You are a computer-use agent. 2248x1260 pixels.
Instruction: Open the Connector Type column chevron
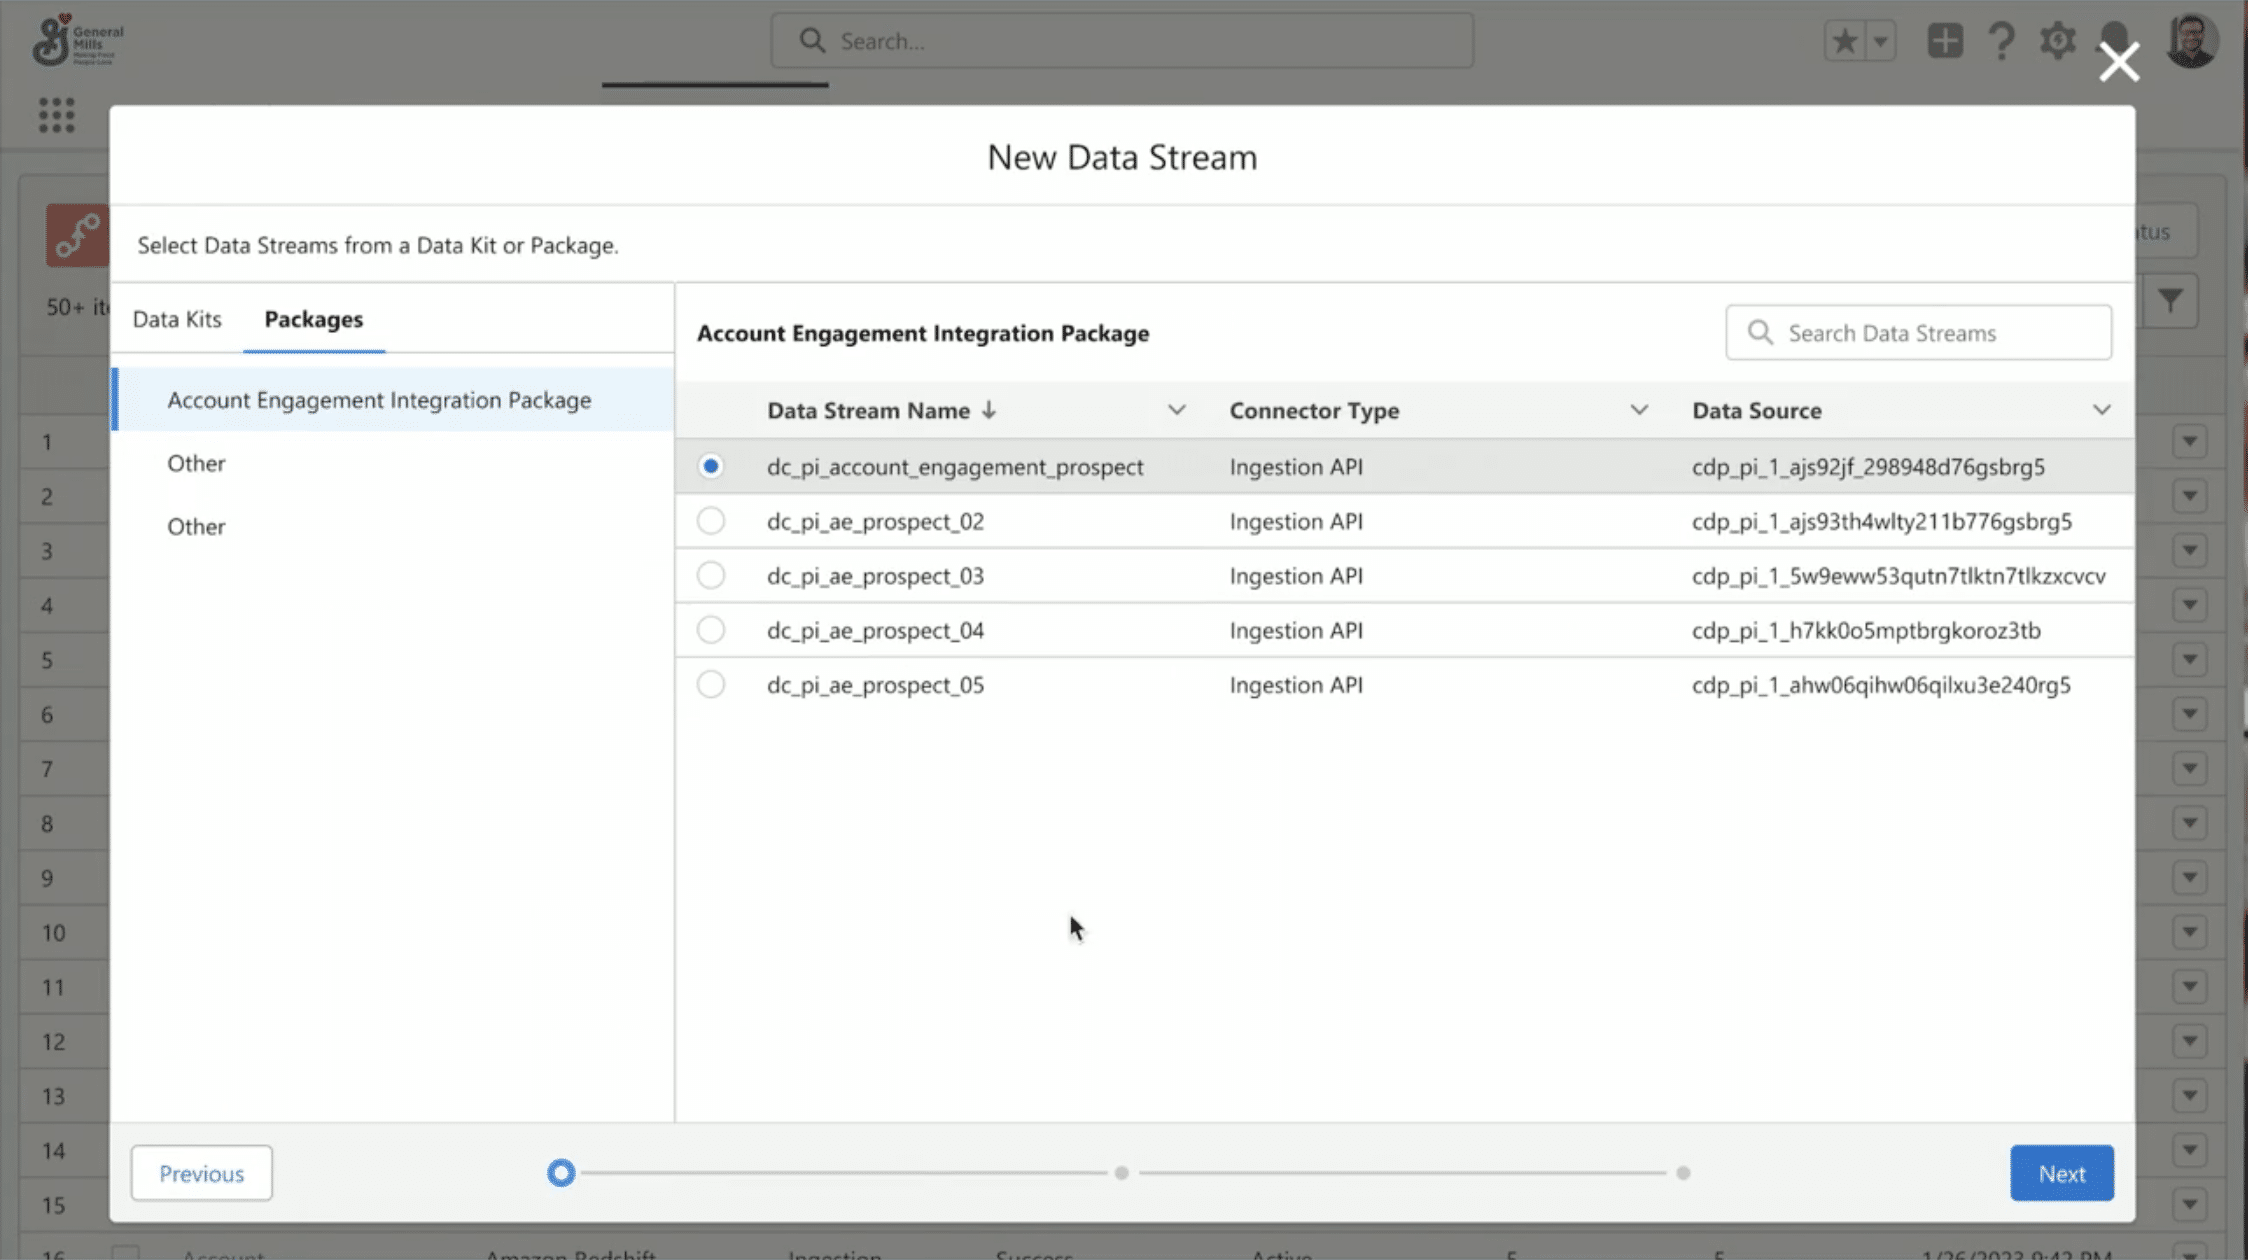tap(1638, 410)
